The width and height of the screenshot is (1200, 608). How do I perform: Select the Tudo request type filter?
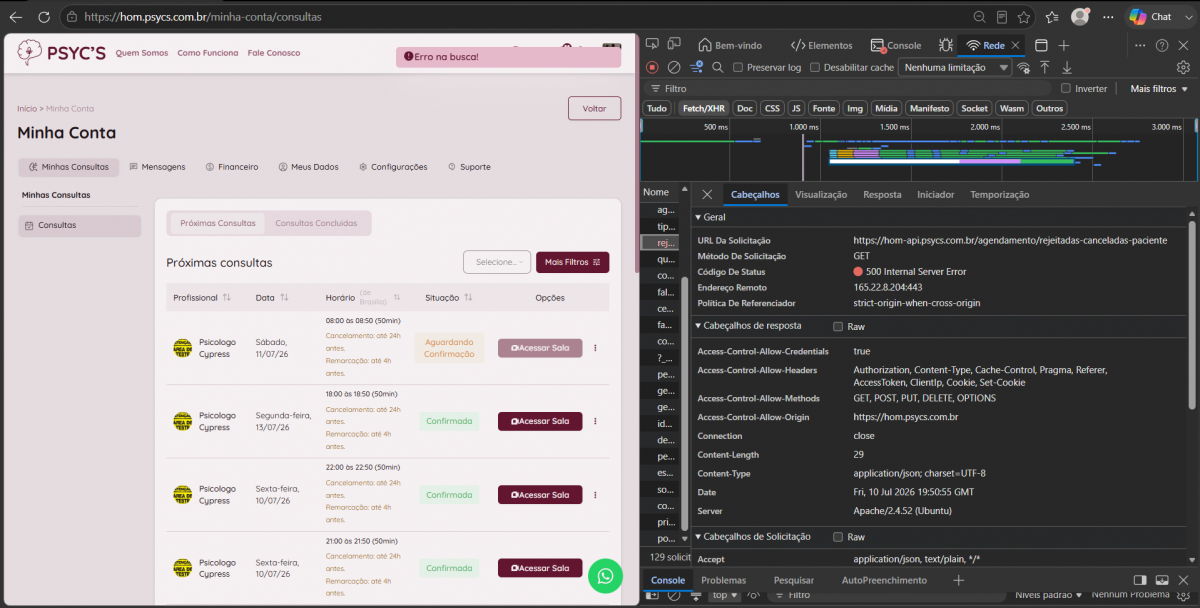coord(657,108)
